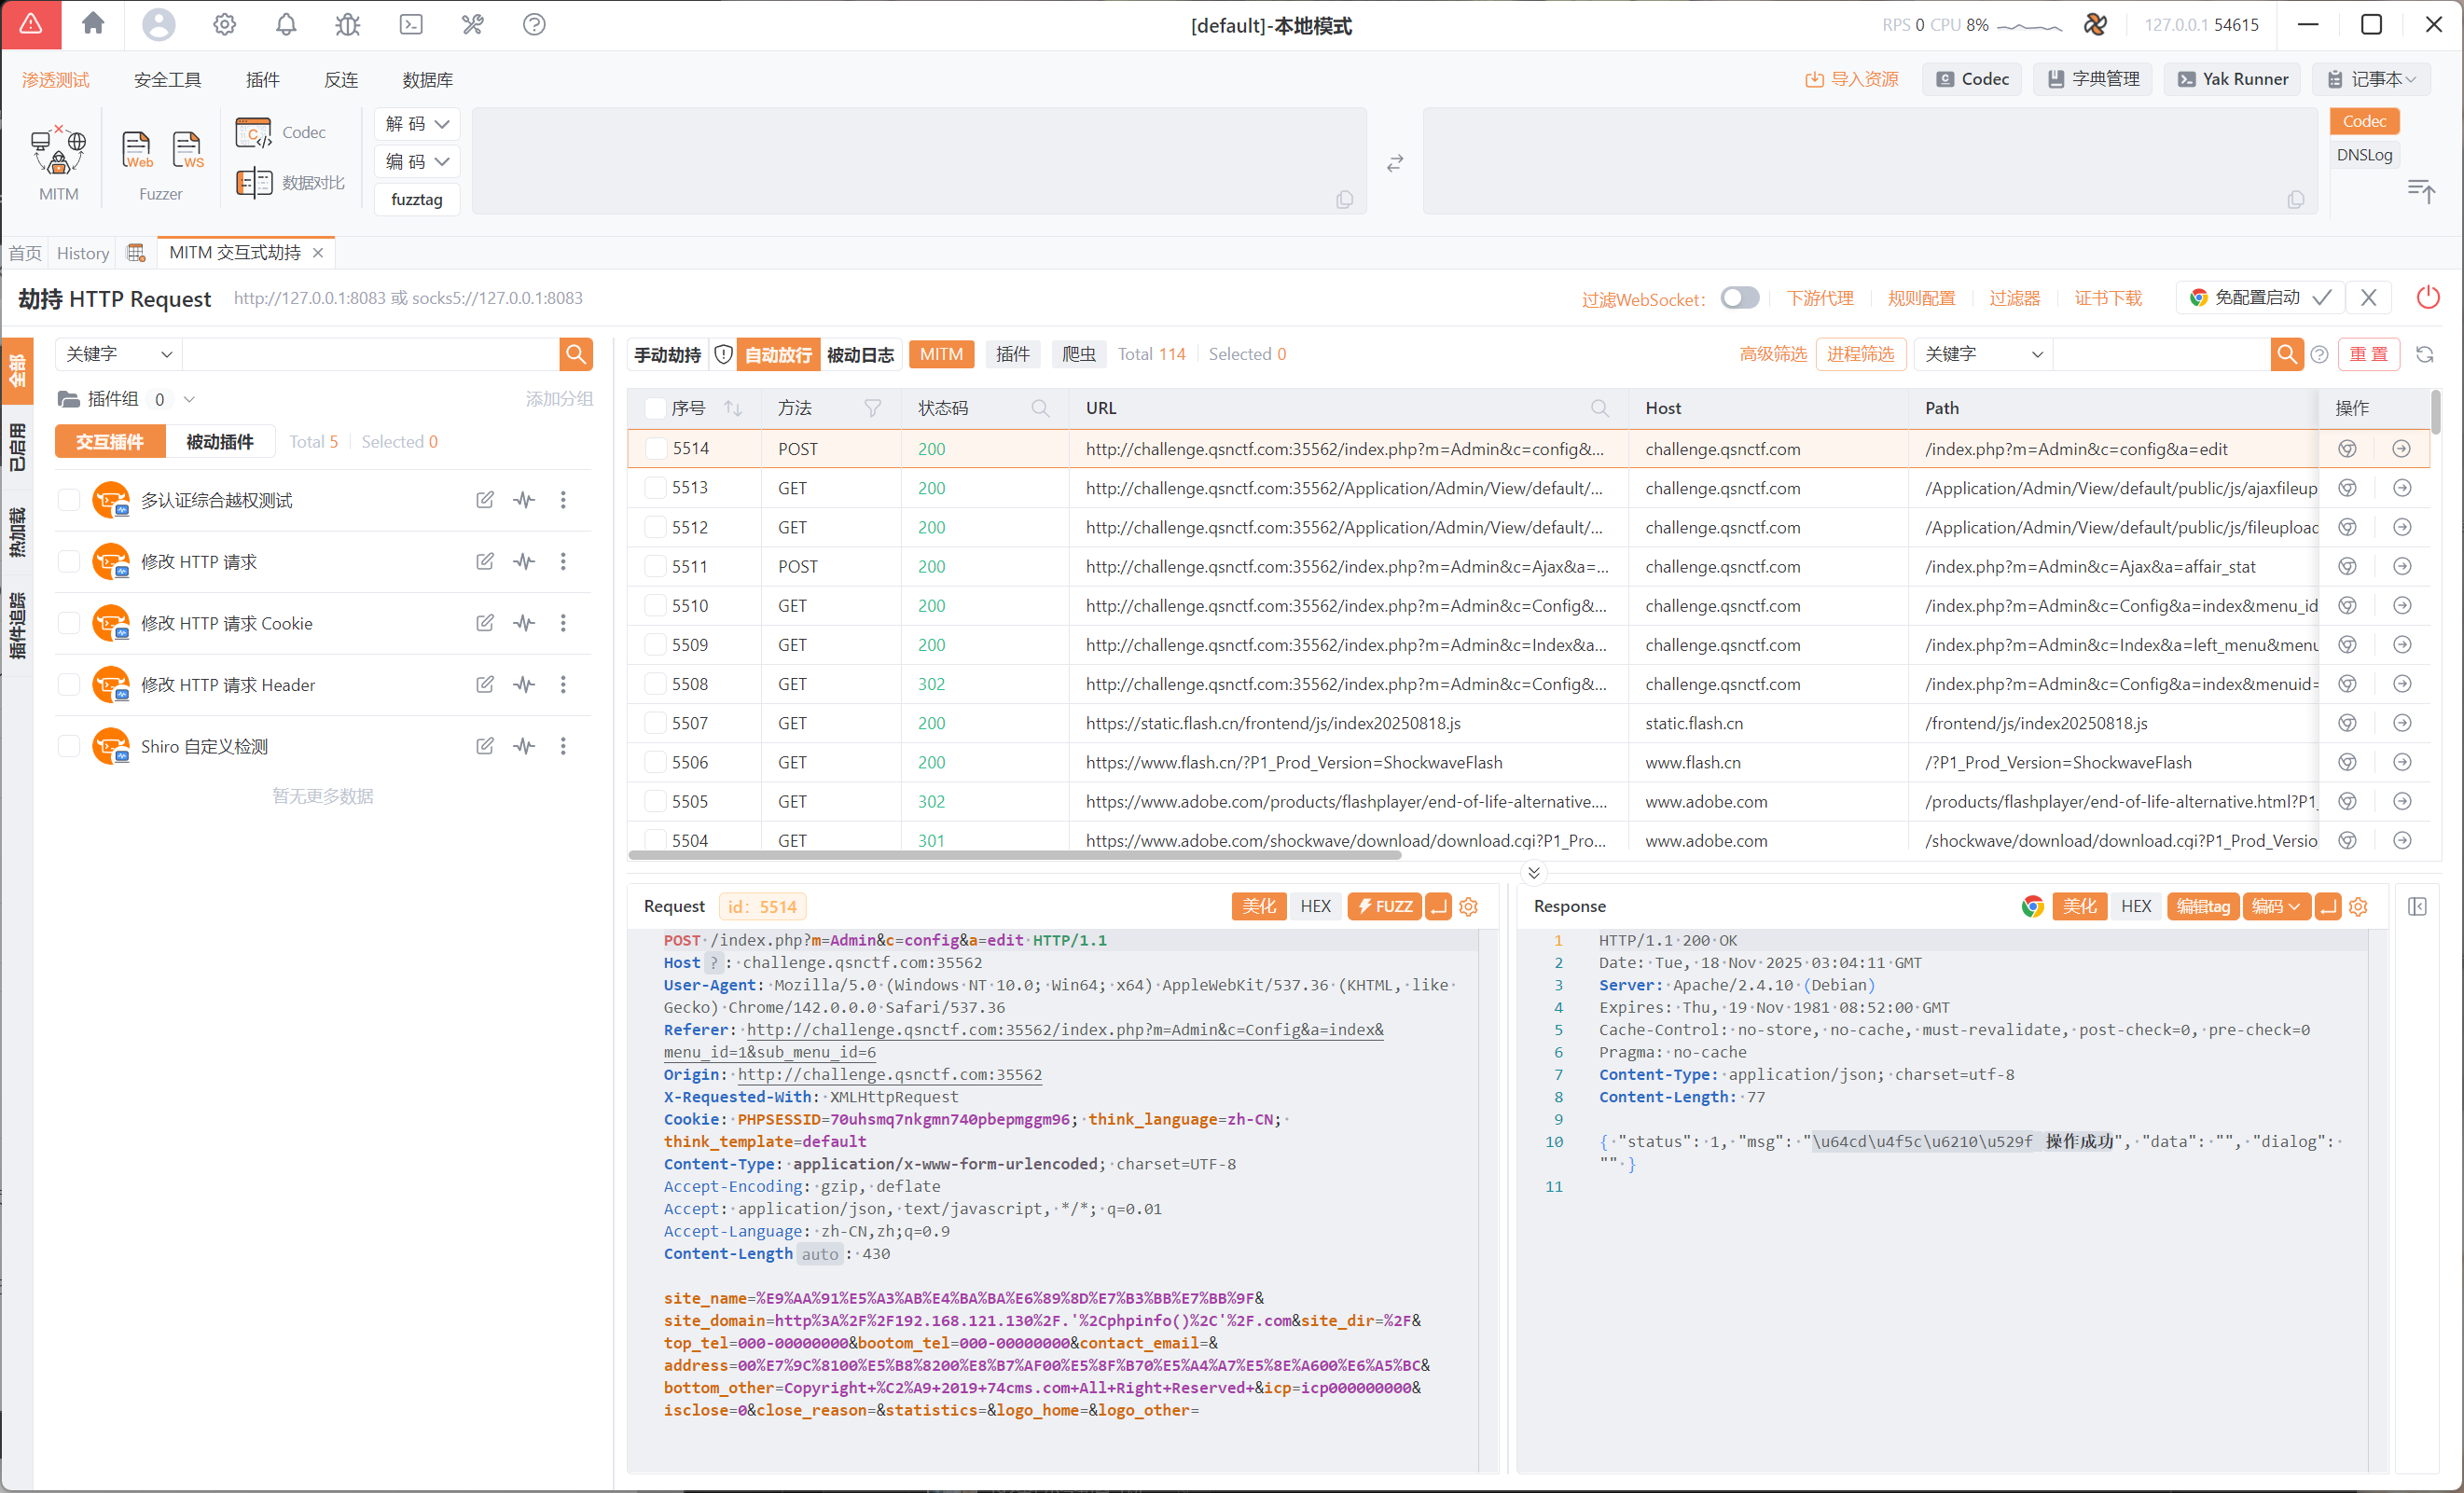Open response in Chrome browser icon

(2032, 906)
